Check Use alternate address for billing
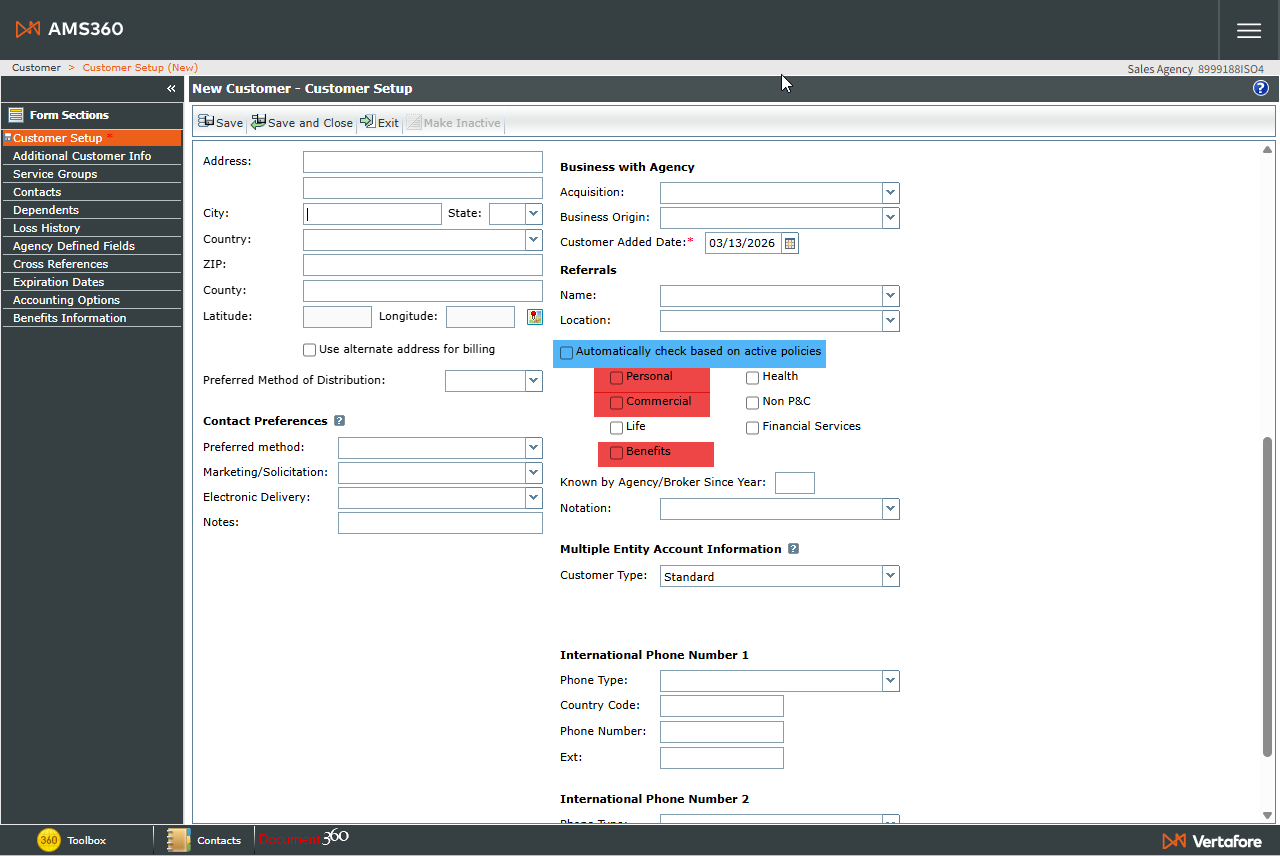This screenshot has width=1280, height=856. (x=309, y=350)
